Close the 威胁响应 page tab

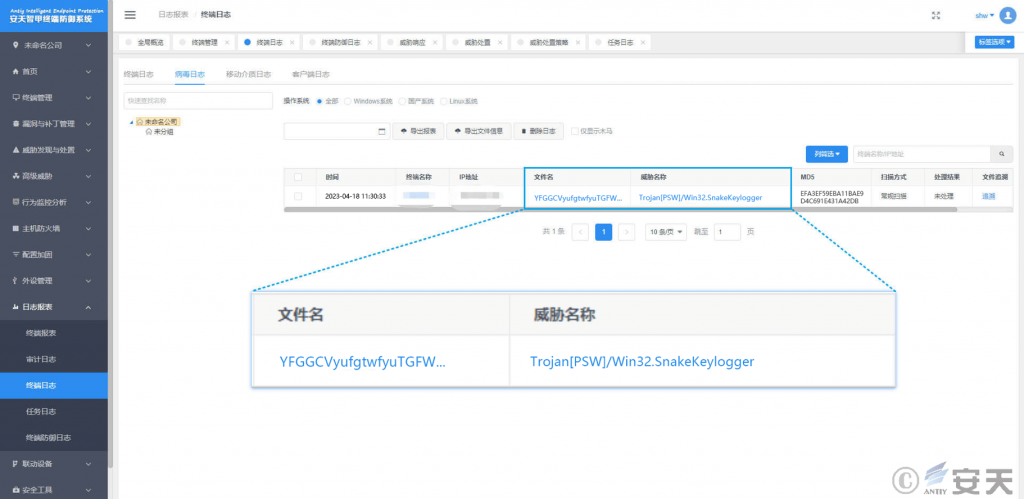click(435, 42)
